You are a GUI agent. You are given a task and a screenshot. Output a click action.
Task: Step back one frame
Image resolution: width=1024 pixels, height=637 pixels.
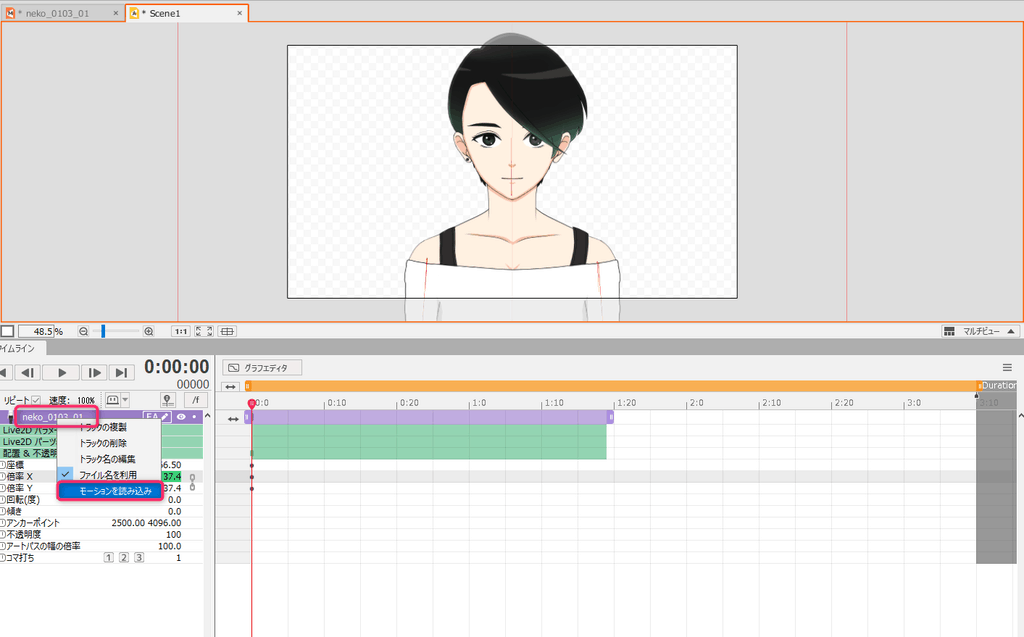pyautogui.click(x=29, y=372)
